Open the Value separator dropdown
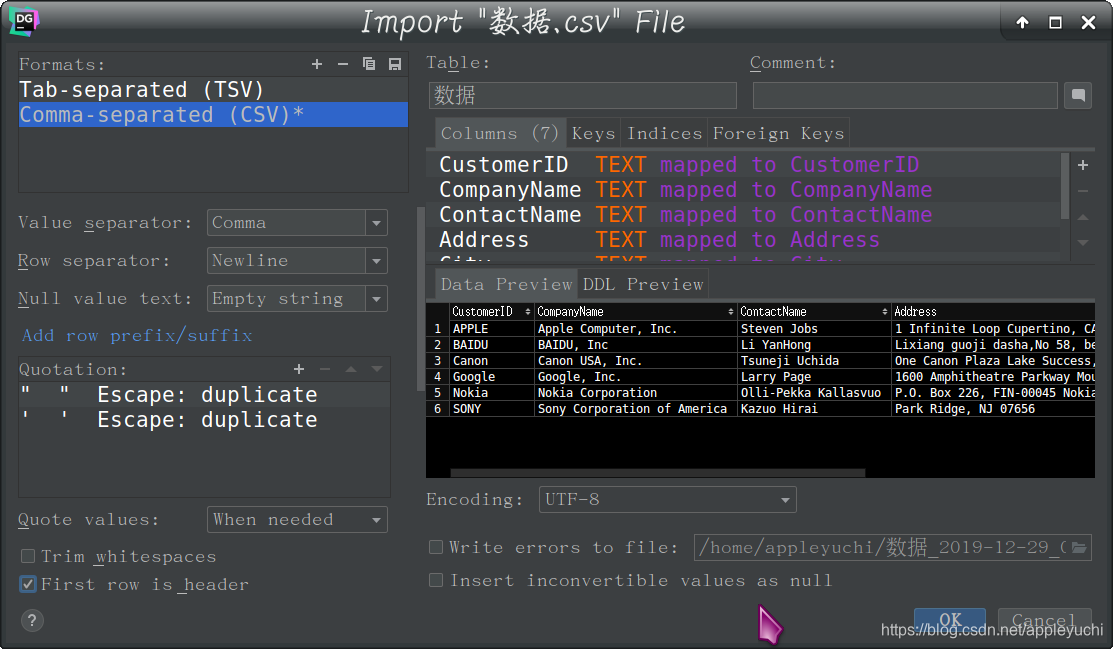 click(x=377, y=222)
